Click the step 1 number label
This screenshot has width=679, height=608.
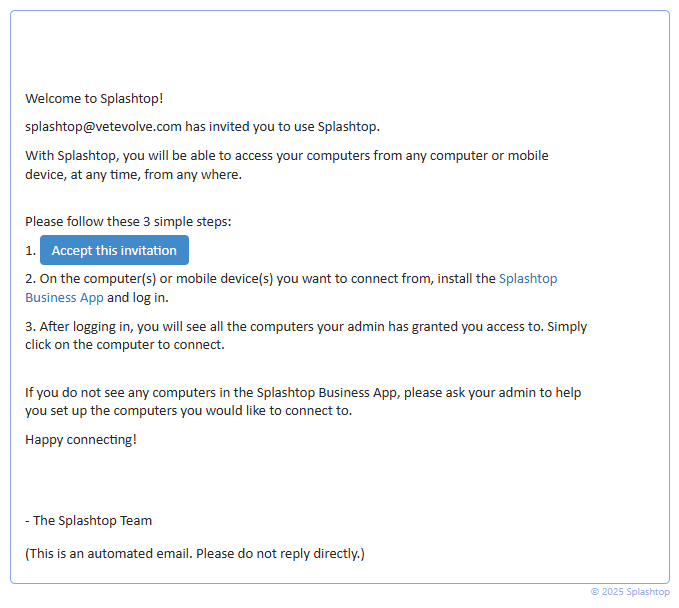tap(31, 251)
